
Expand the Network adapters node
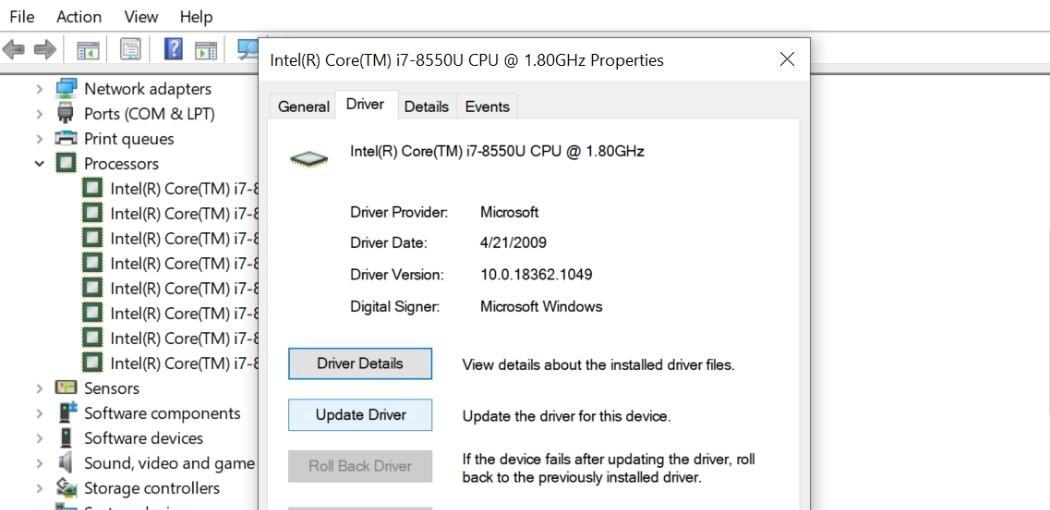40,89
